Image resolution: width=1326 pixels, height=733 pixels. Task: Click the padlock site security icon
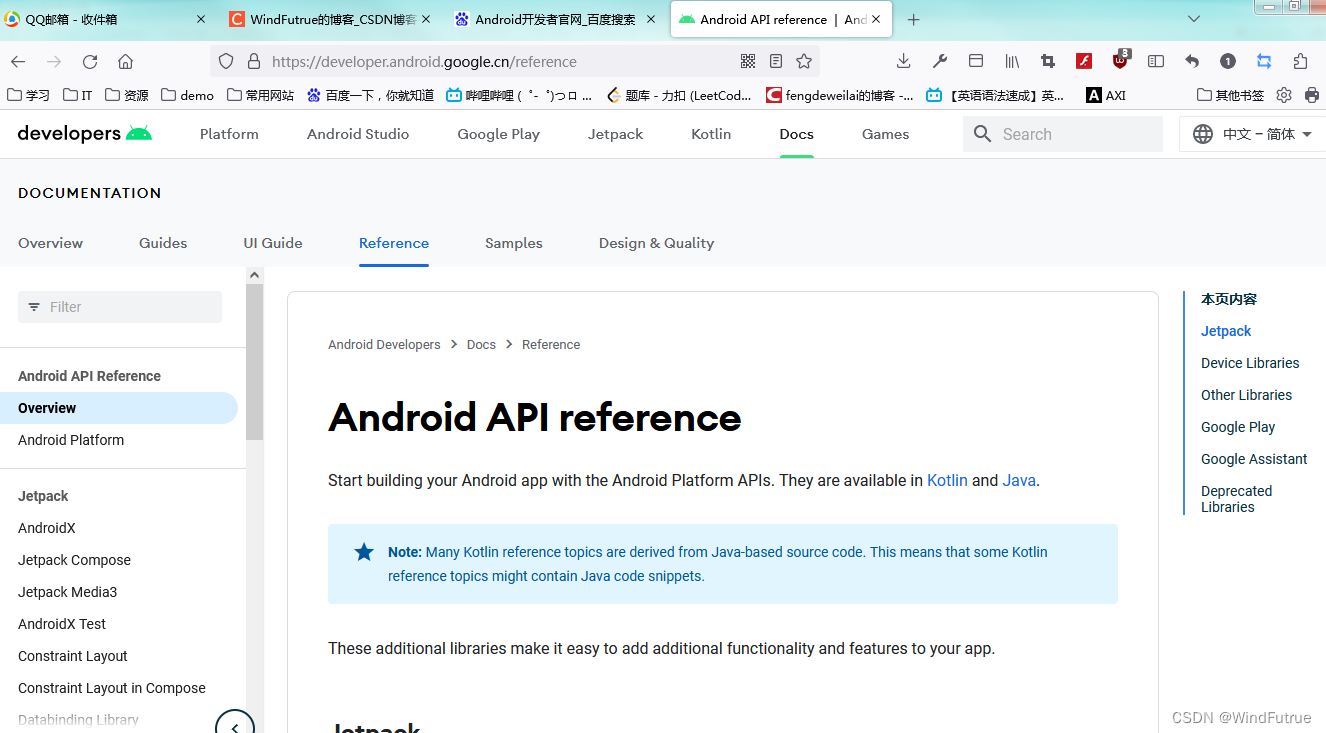pos(253,62)
